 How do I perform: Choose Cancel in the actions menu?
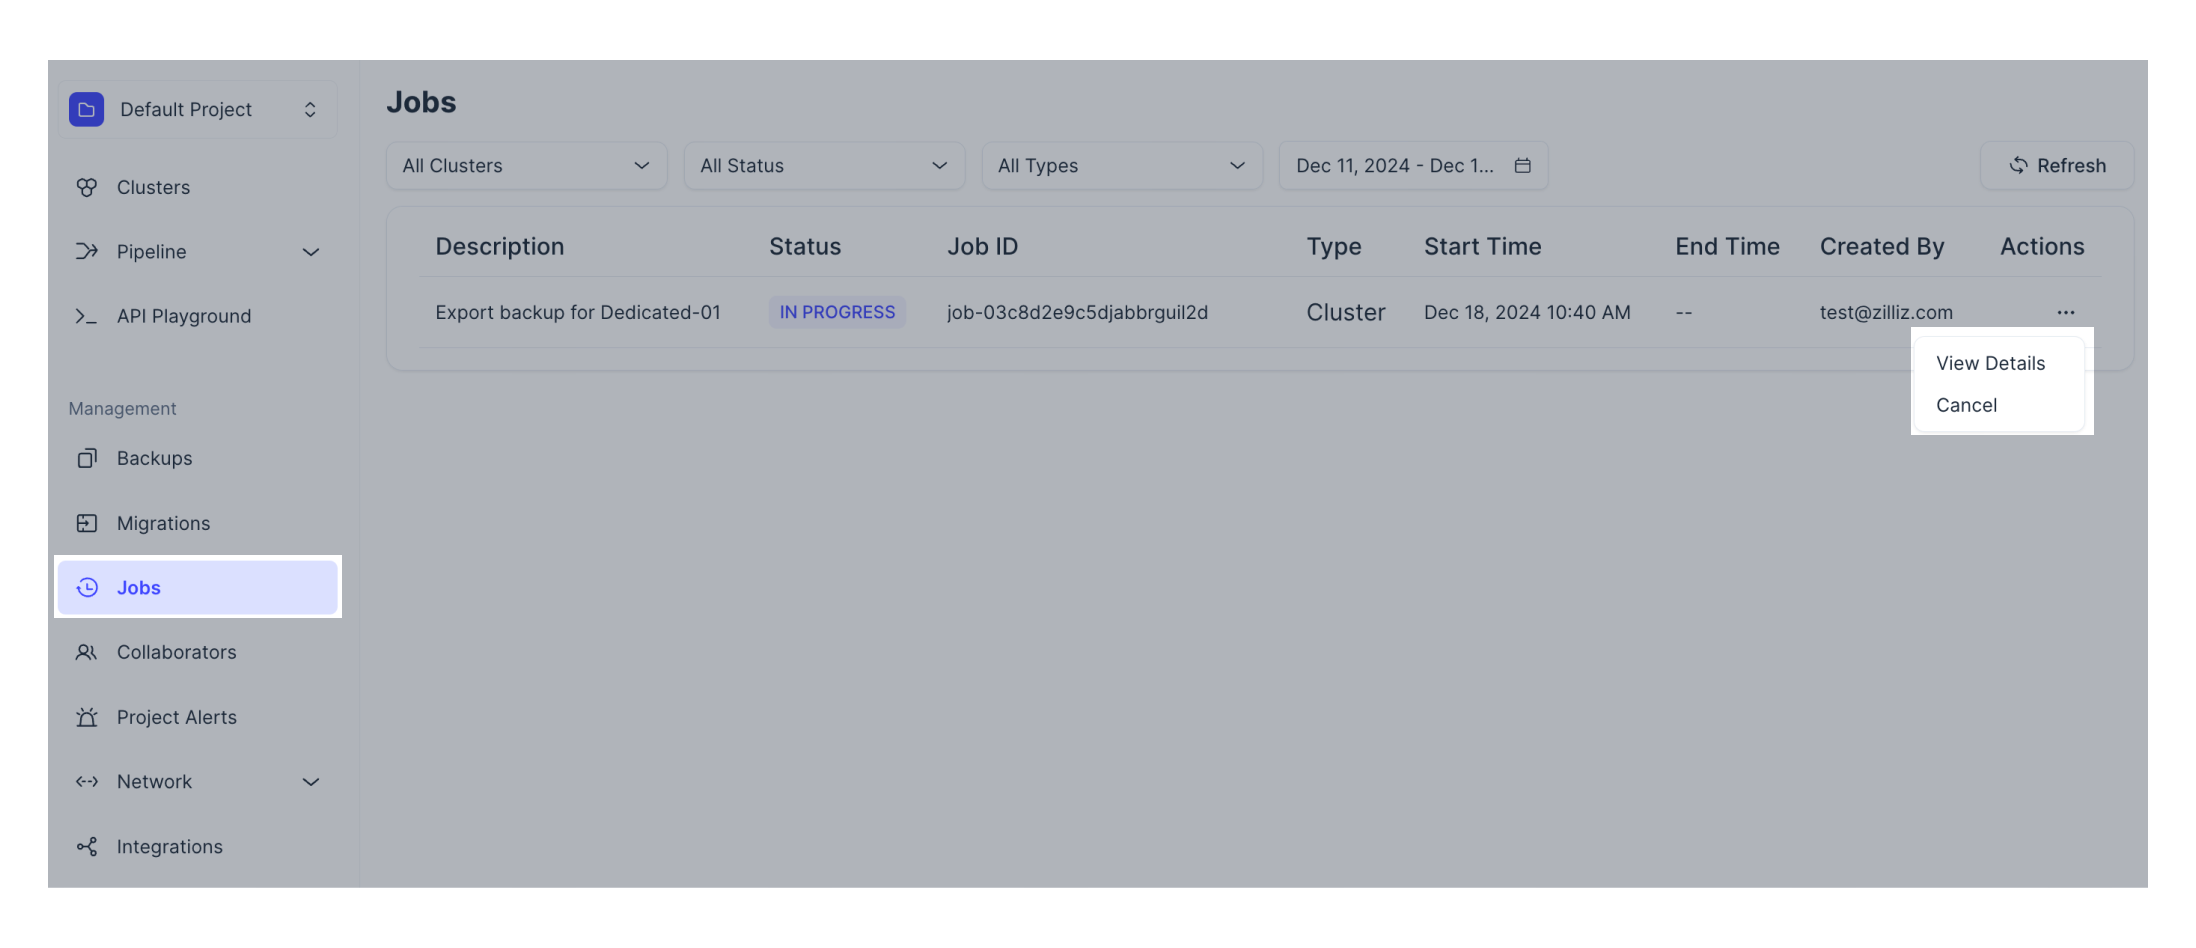1966,405
